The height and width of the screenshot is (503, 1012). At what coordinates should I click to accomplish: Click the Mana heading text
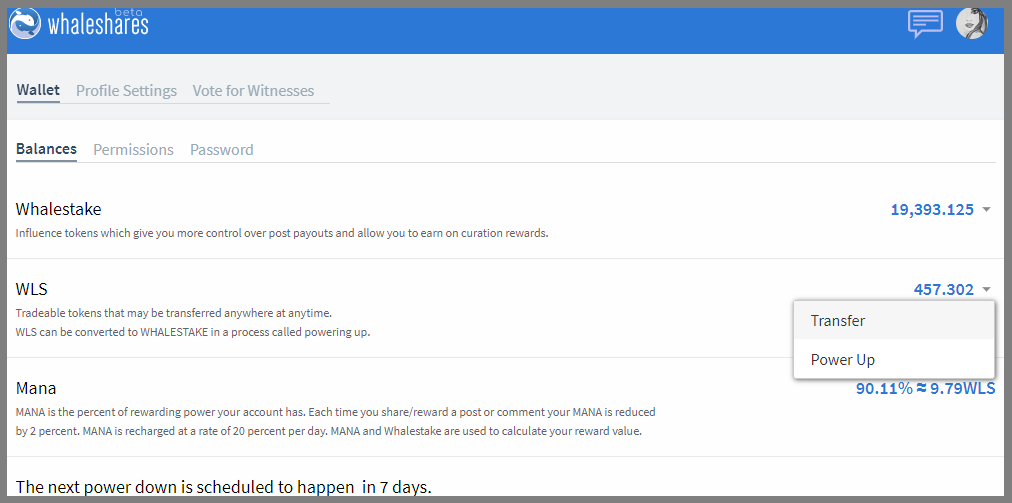[36, 388]
